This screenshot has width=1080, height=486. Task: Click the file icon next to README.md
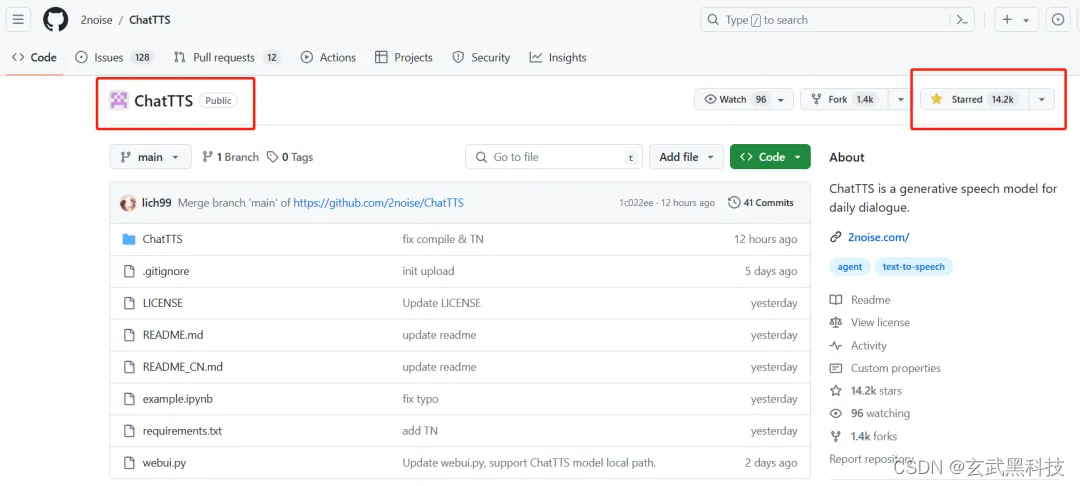tap(129, 335)
